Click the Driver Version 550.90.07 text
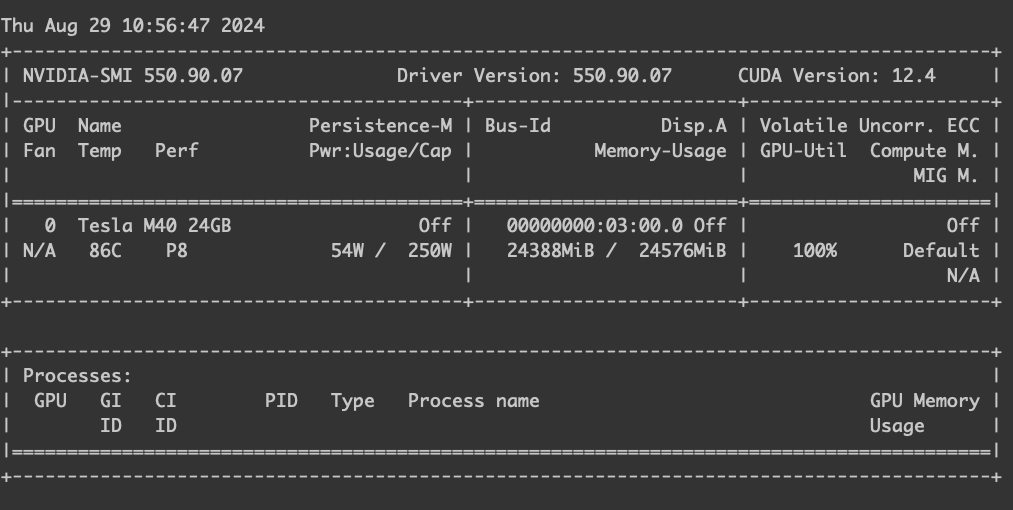The image size is (1013, 510). click(534, 76)
